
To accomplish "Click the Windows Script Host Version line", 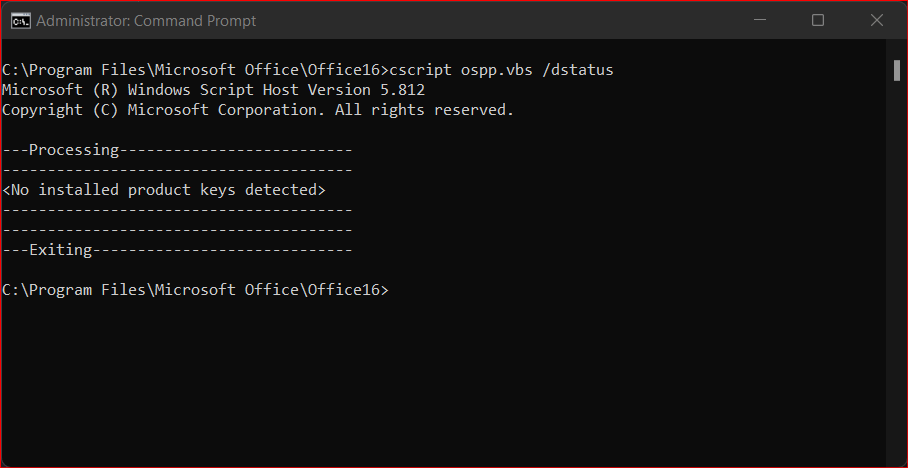I will pyautogui.click(x=214, y=90).
